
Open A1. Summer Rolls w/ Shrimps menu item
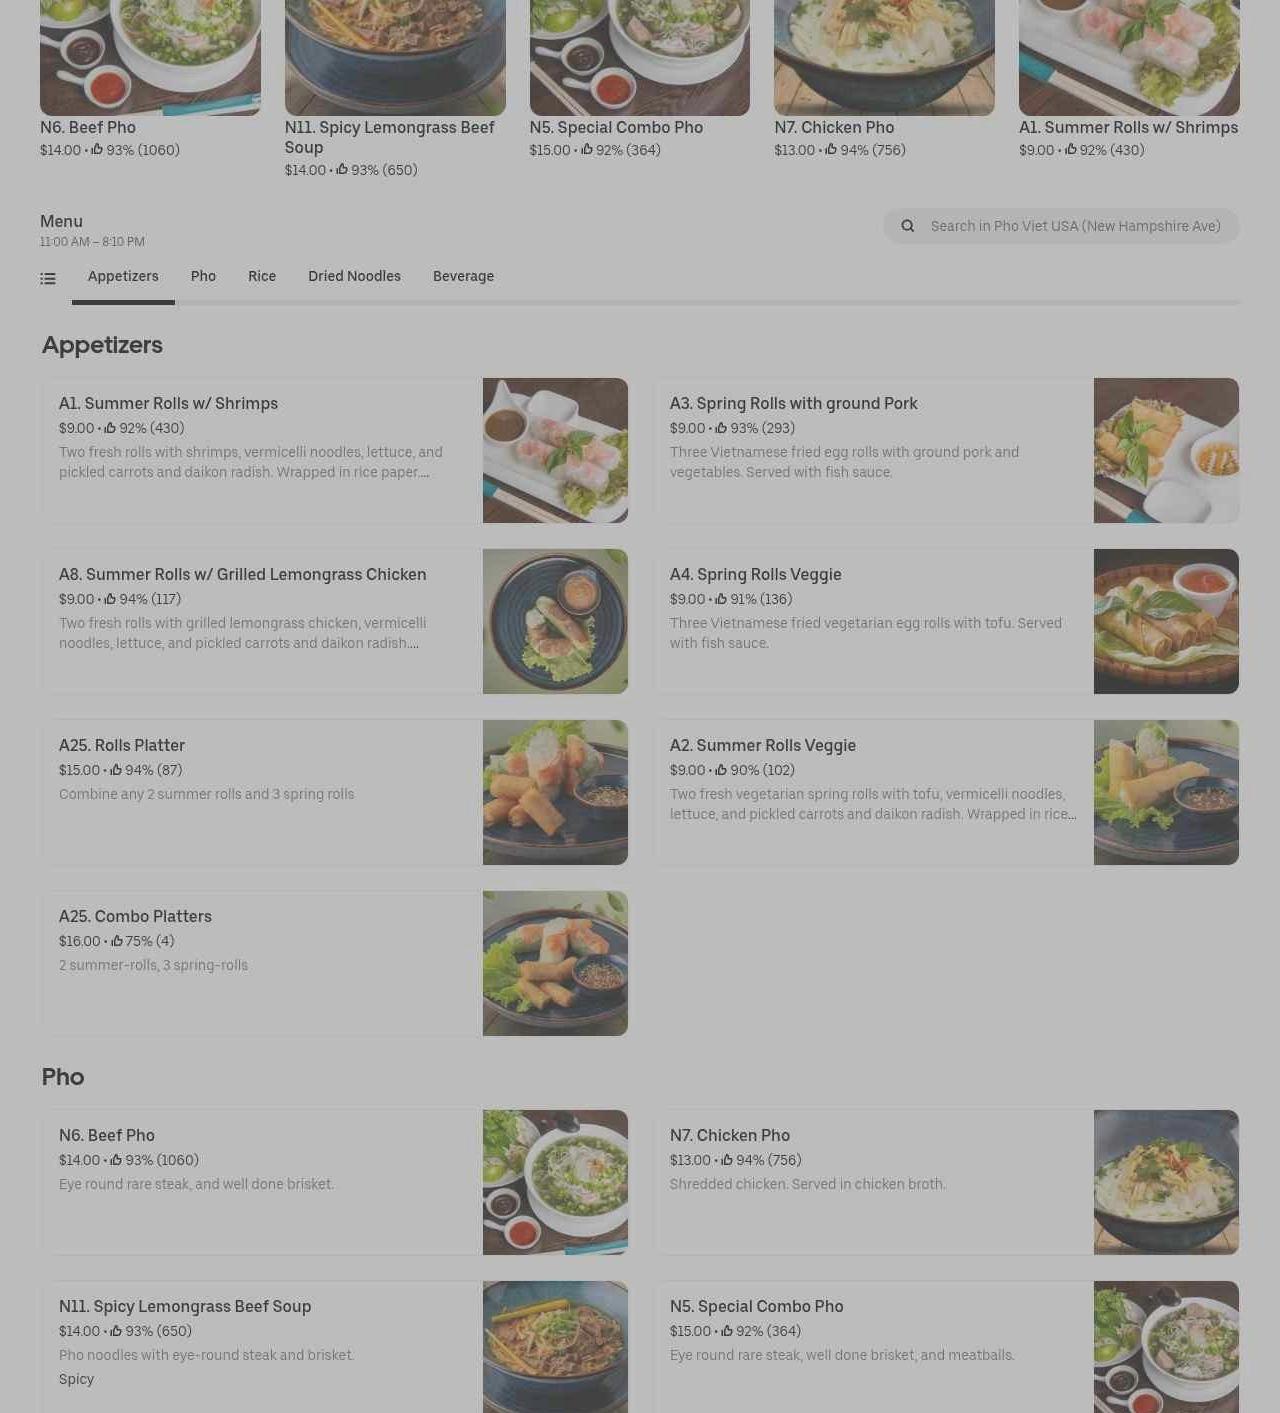point(334,450)
